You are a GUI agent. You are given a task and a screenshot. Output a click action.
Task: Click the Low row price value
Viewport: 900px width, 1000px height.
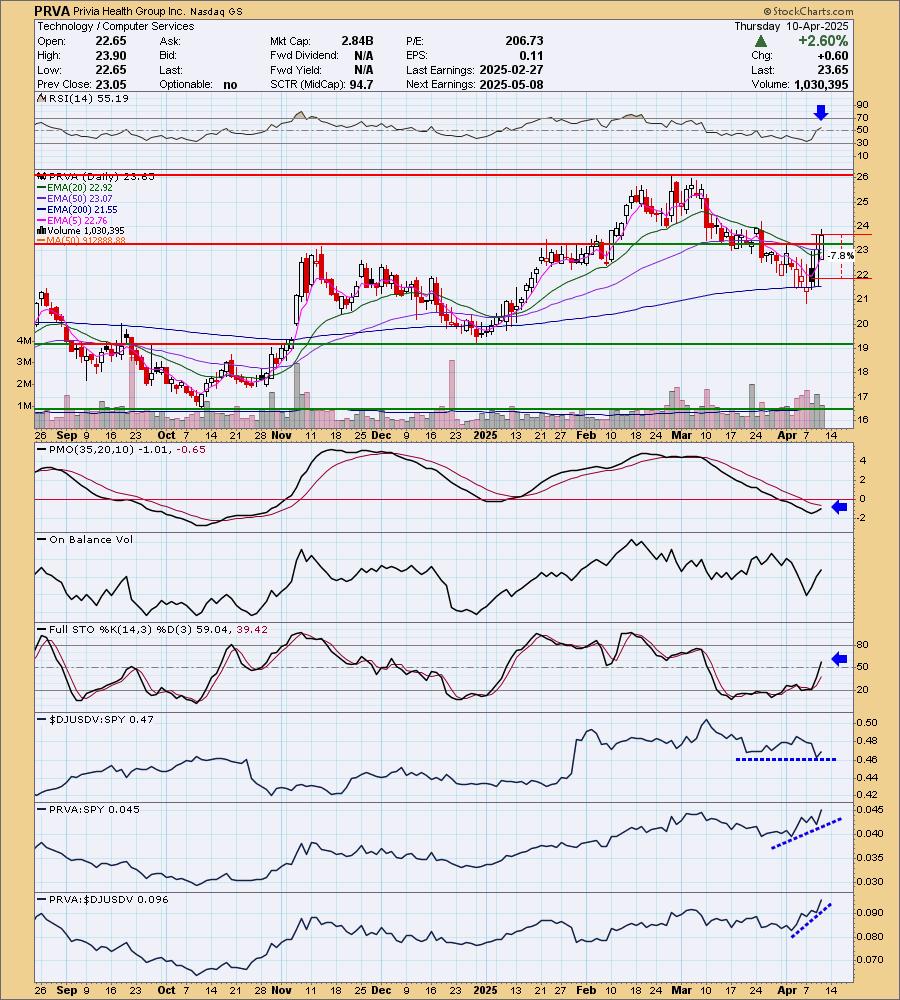(111, 70)
